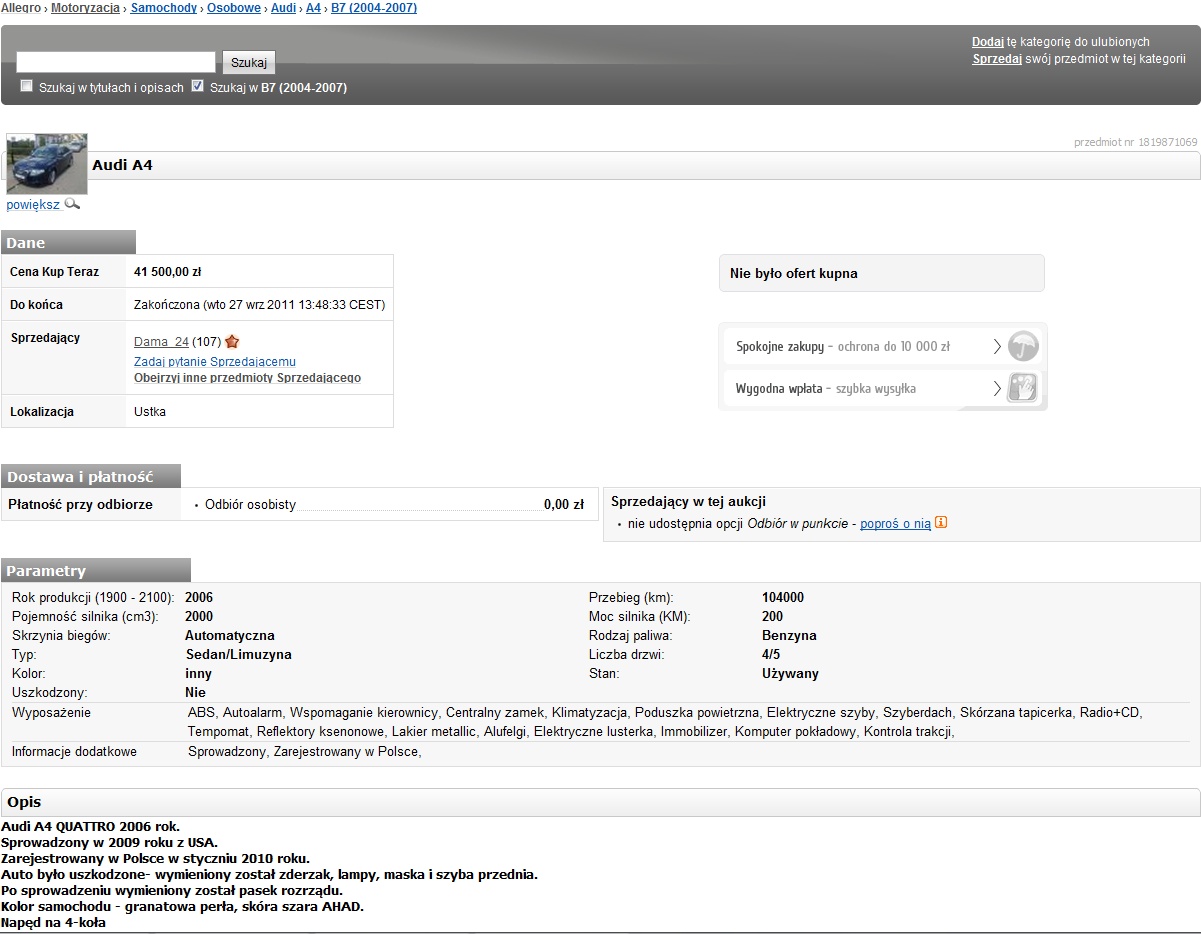Open Audi breadcrumb link
Image resolution: width=1201 pixels, height=934 pixels.
[283, 8]
